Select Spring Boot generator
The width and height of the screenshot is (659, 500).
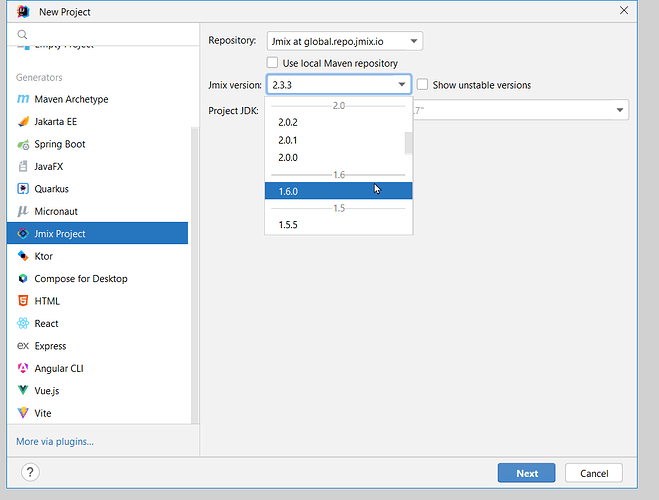98,144
